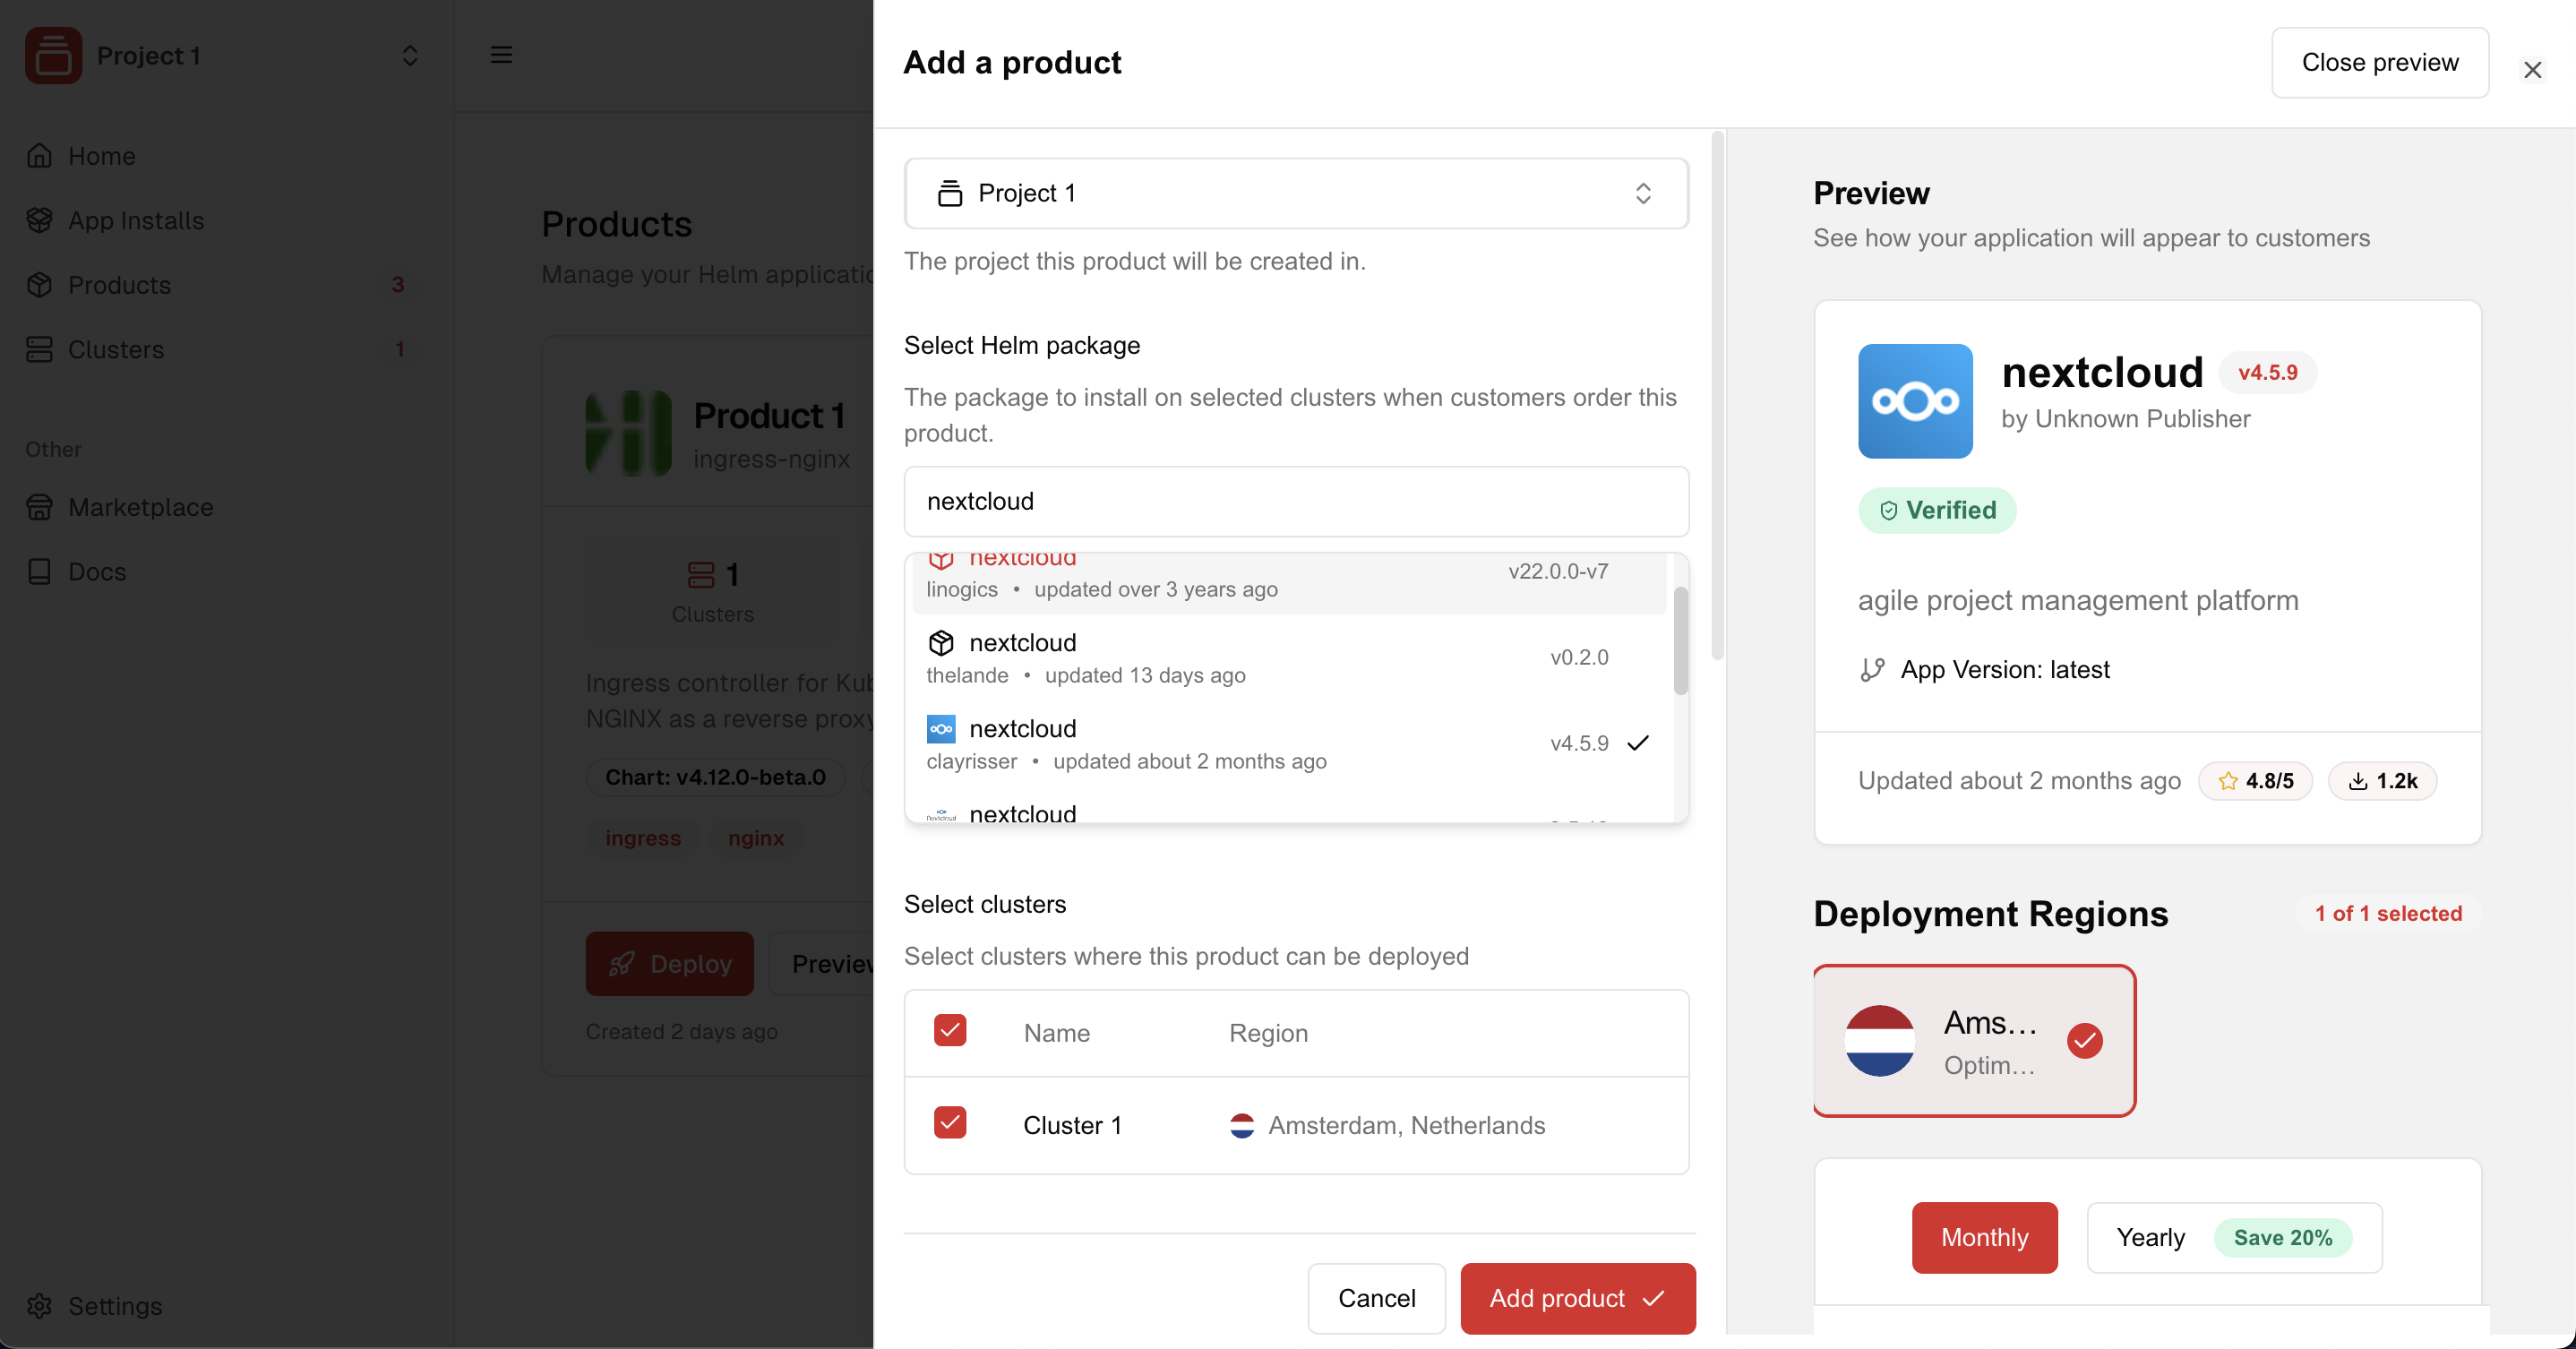Click the Add product button
This screenshot has width=2576, height=1349.
click(x=1577, y=1298)
